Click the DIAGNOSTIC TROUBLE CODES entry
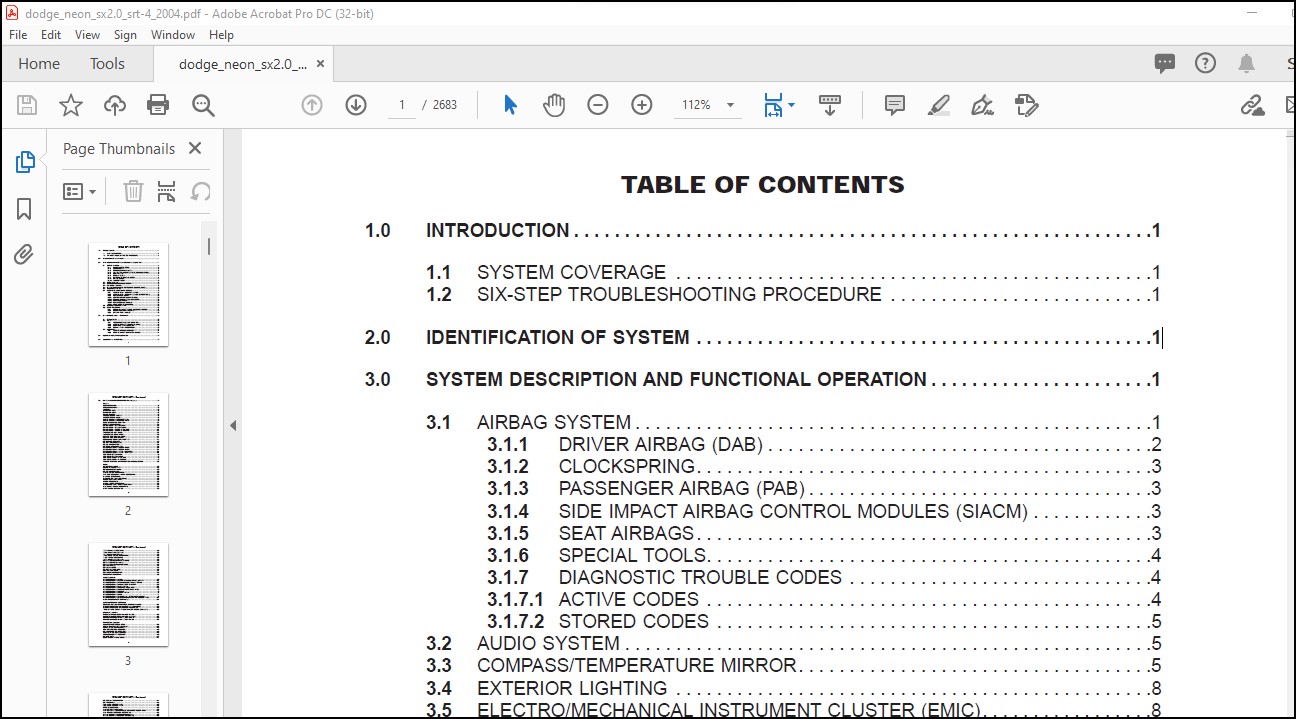Image resolution: width=1296 pixels, height=719 pixels. (x=700, y=578)
